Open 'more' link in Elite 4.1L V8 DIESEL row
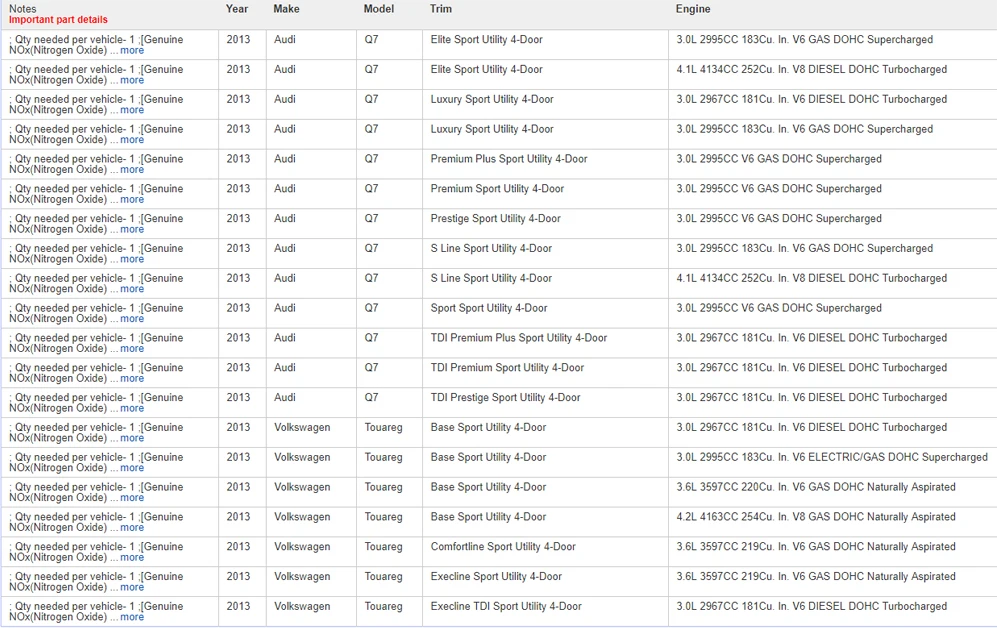Screen dimensions: 997x628 click(132, 80)
